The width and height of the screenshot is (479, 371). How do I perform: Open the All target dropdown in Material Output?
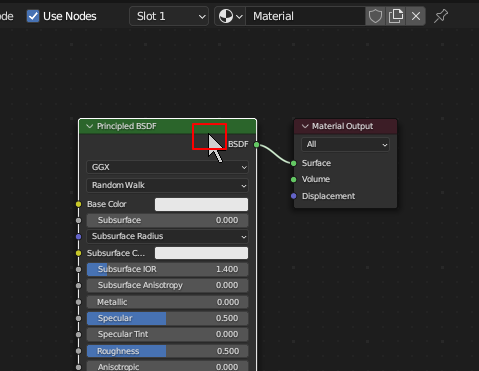pos(345,144)
